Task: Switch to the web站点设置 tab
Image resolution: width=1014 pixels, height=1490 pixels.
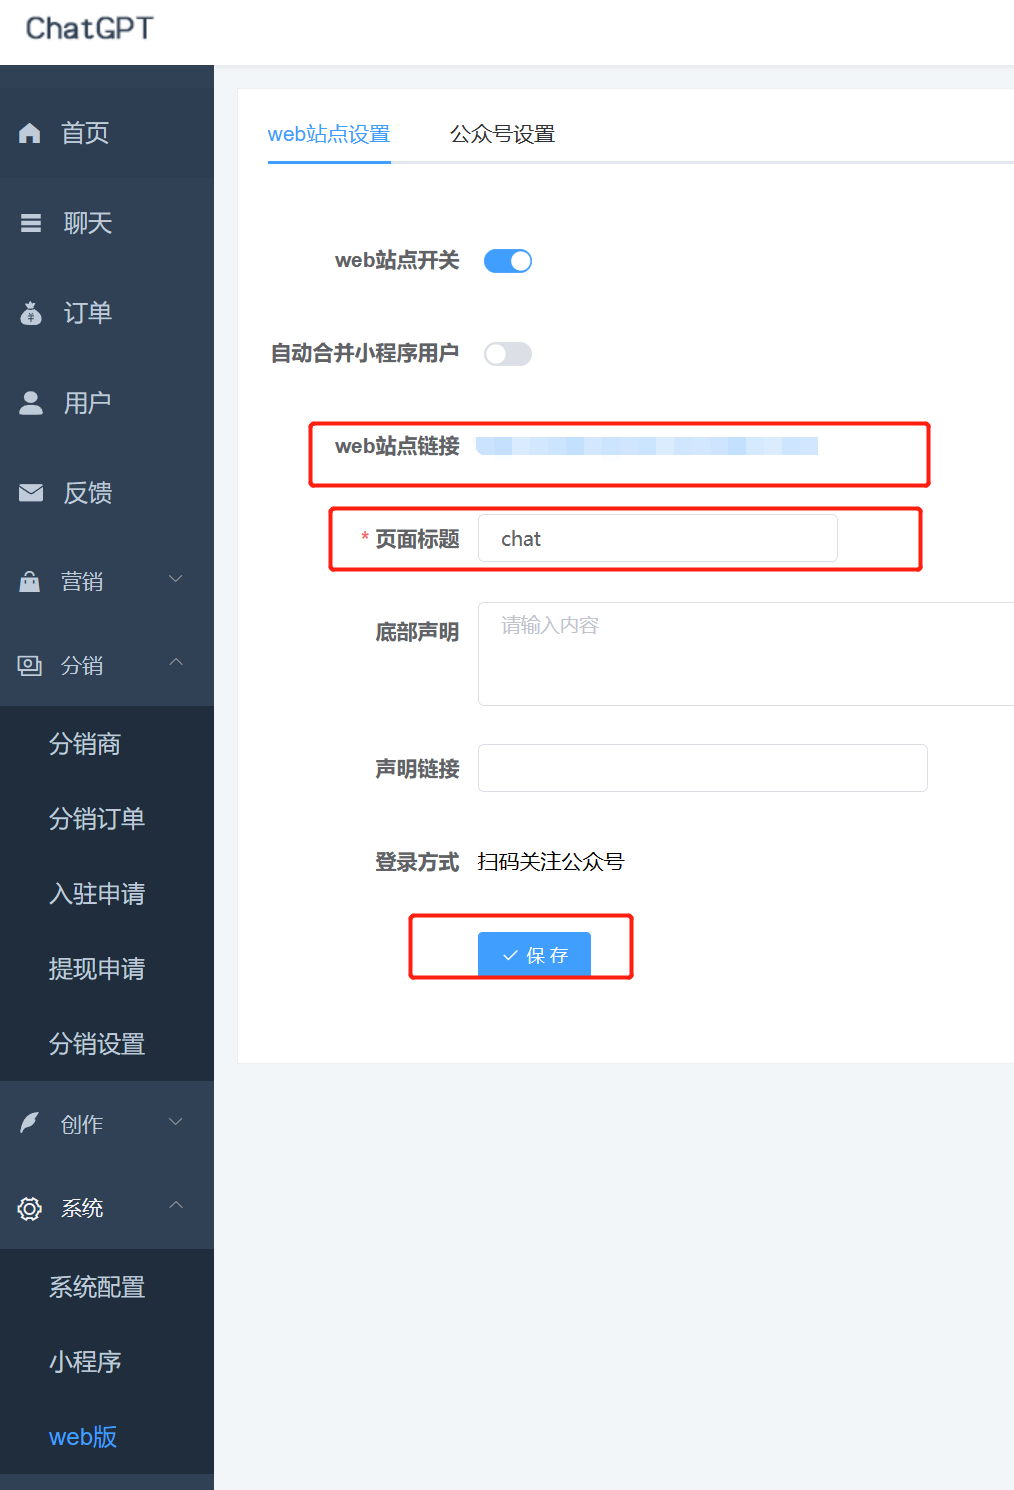Action: coord(329,134)
